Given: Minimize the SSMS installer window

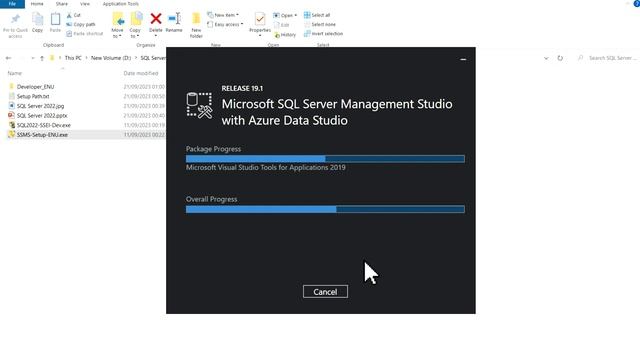Looking at the screenshot, I should 463,60.
